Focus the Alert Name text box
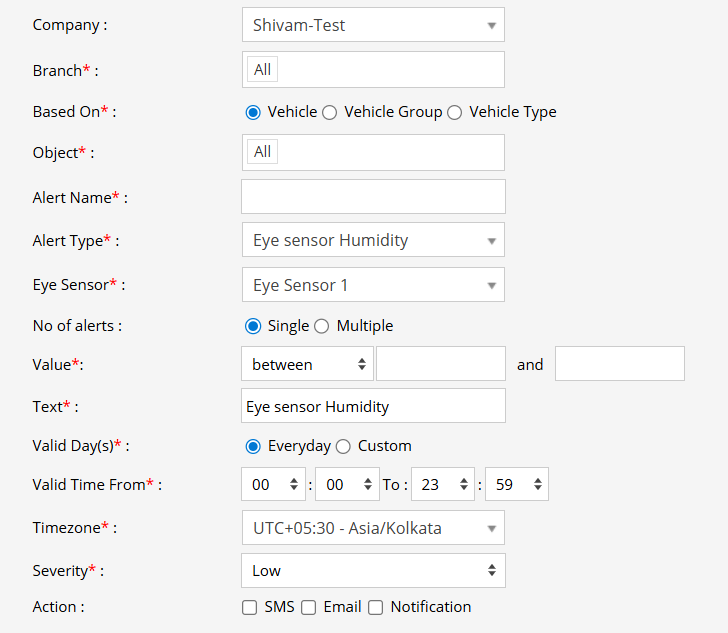Screen dimensions: 728x633 pos(372,197)
